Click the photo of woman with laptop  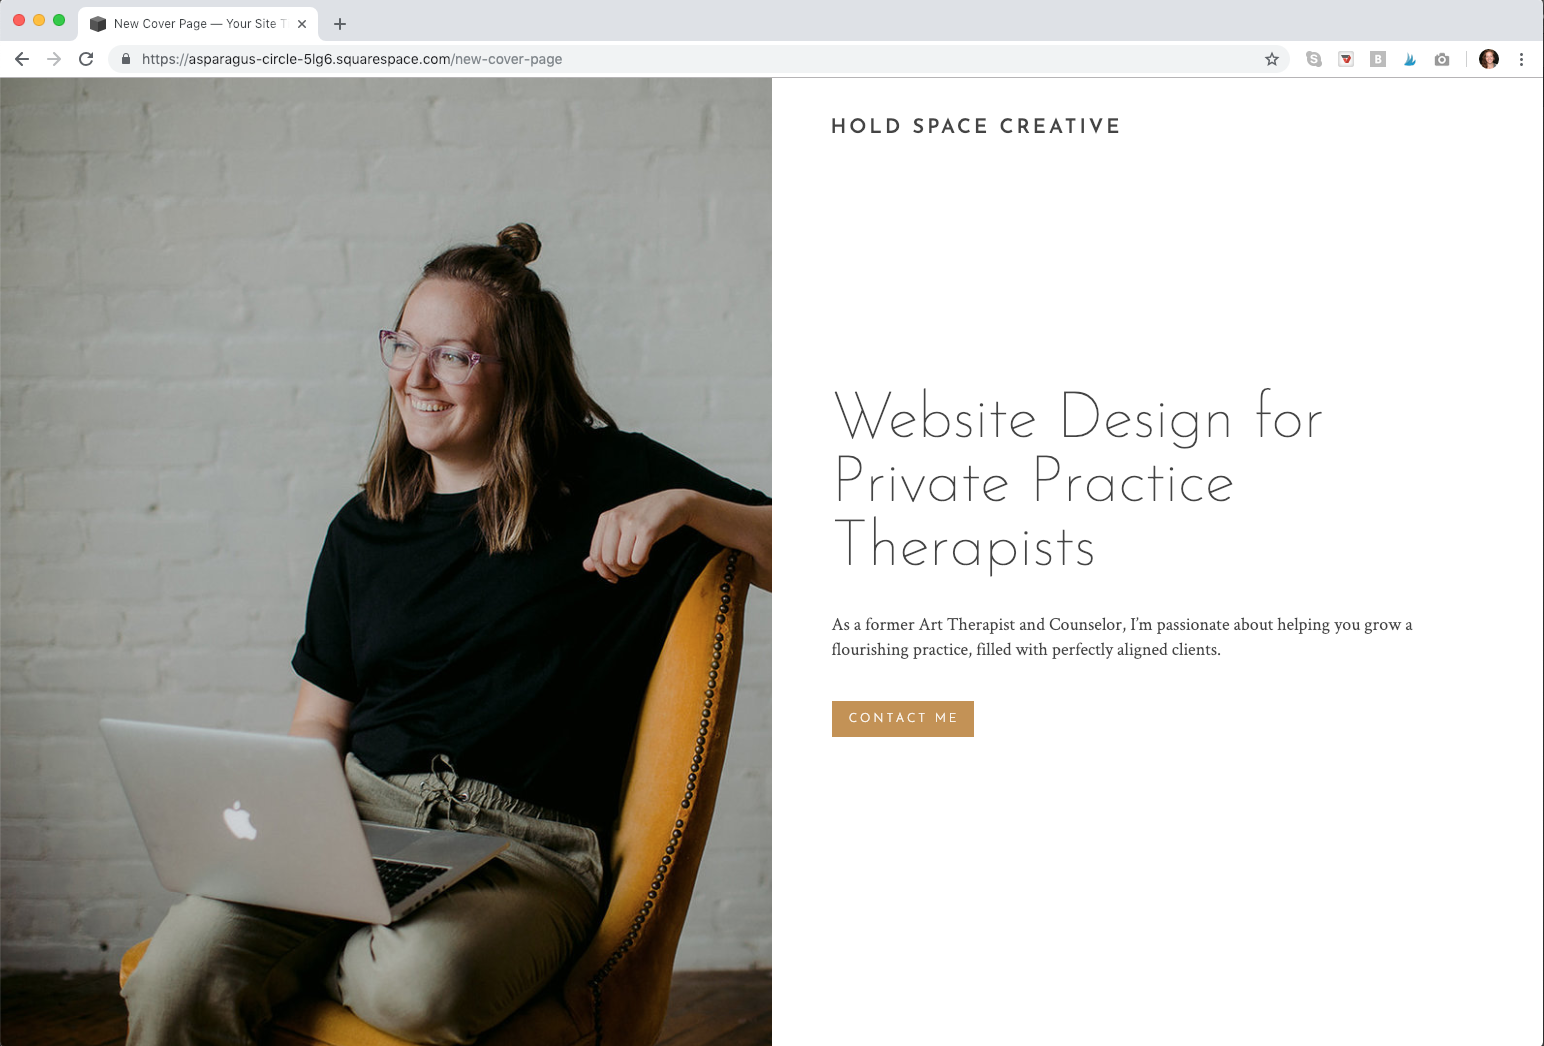tap(386, 562)
